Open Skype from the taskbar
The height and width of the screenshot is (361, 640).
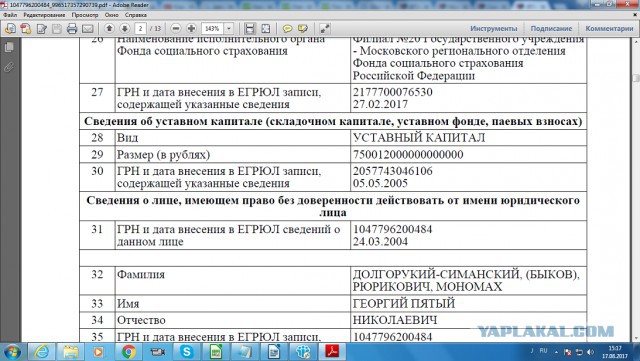tap(187, 352)
